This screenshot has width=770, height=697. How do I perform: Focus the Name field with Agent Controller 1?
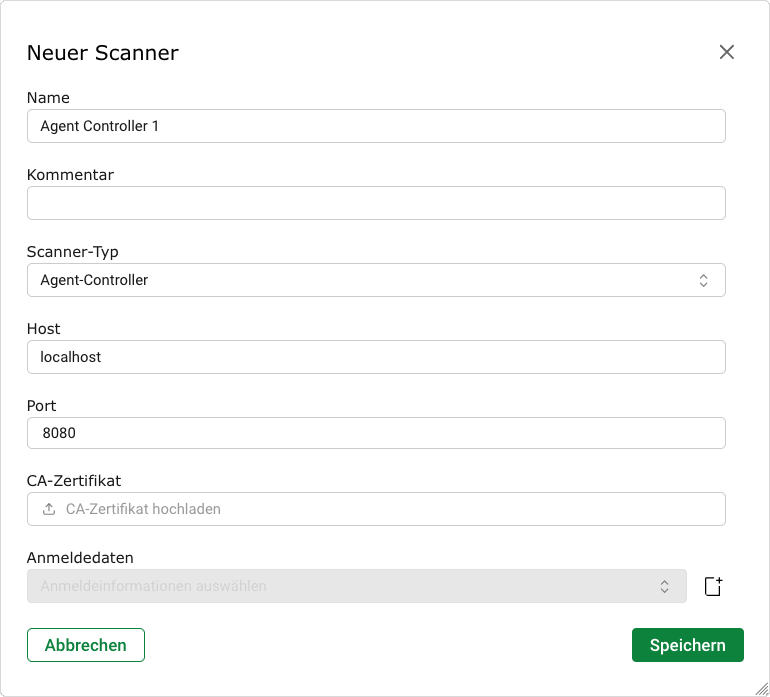[x=375, y=127]
